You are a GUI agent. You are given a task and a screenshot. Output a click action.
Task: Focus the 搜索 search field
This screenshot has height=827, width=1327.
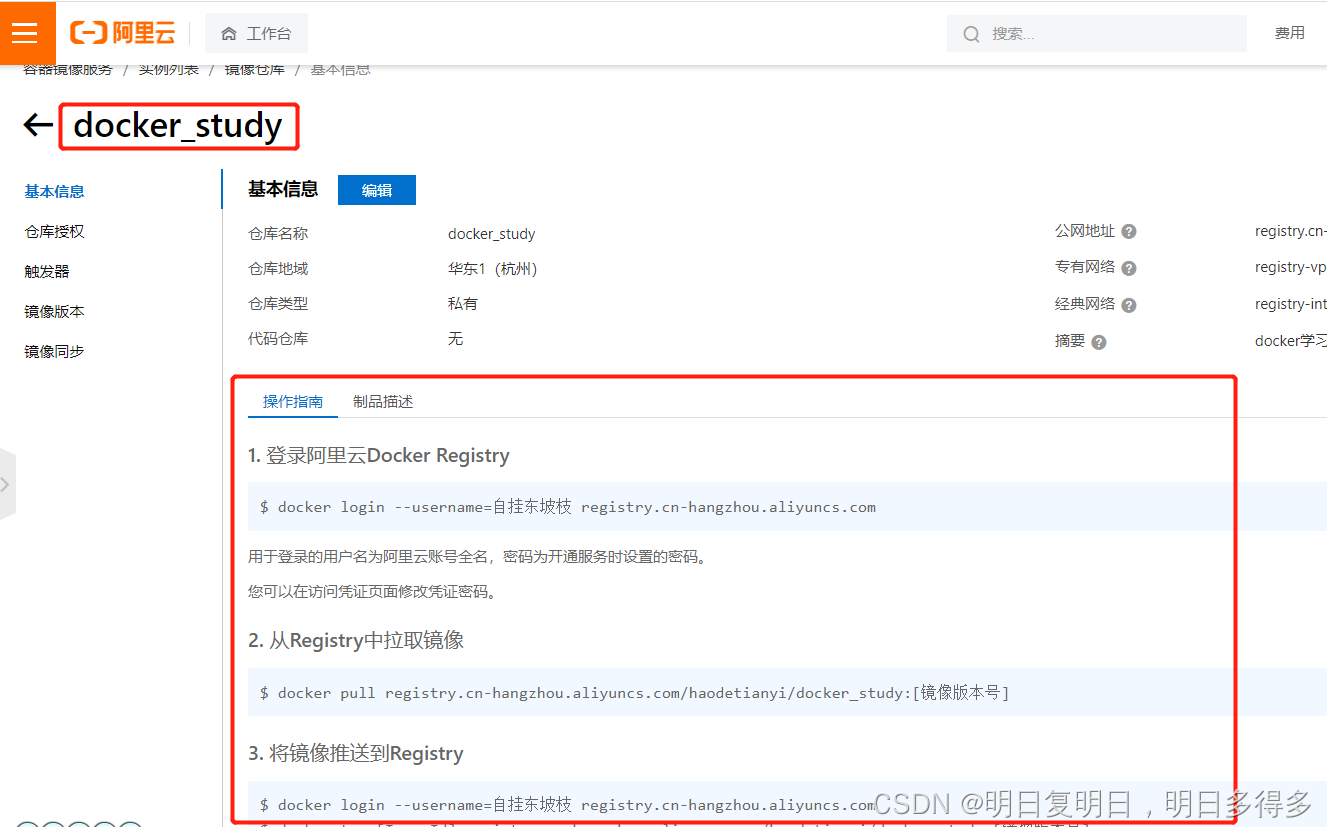click(1097, 33)
